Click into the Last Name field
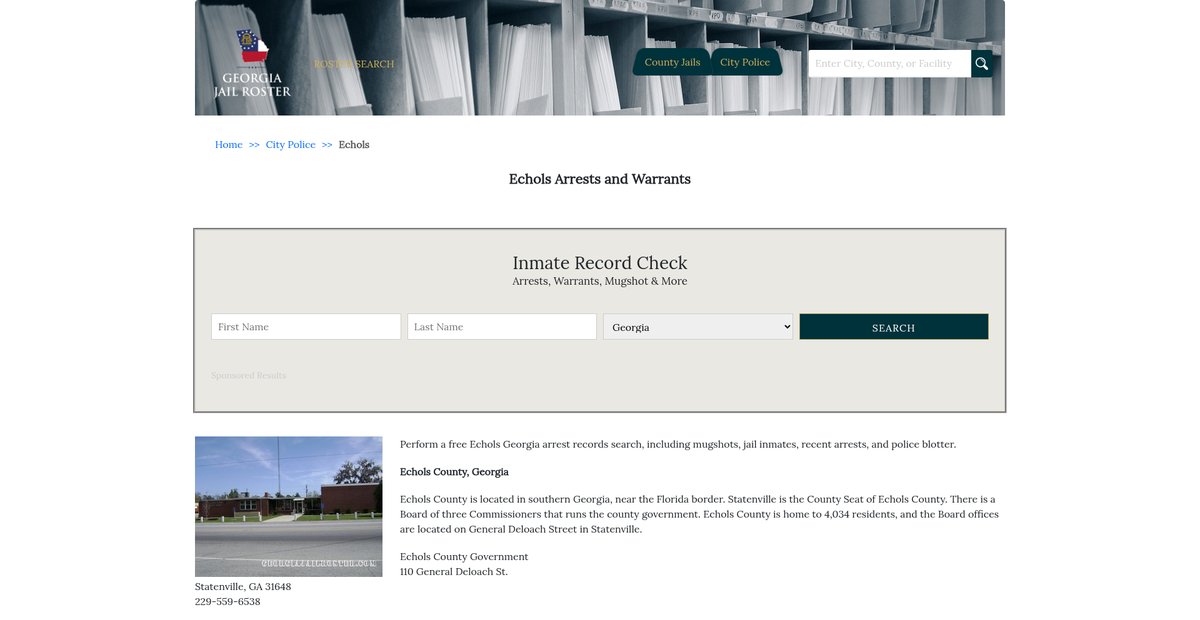1200x620 pixels. [x=502, y=327]
